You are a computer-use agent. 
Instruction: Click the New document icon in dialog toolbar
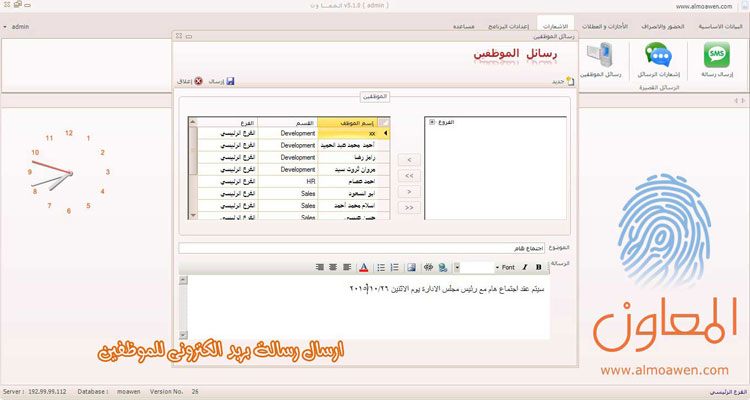tap(570, 81)
